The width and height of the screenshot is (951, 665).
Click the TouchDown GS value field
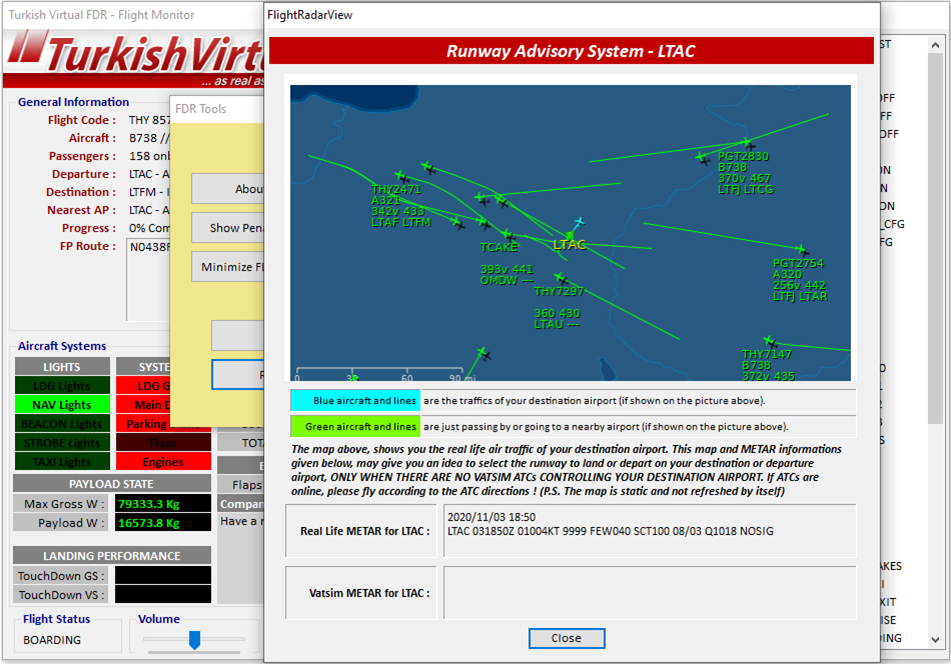click(163, 576)
